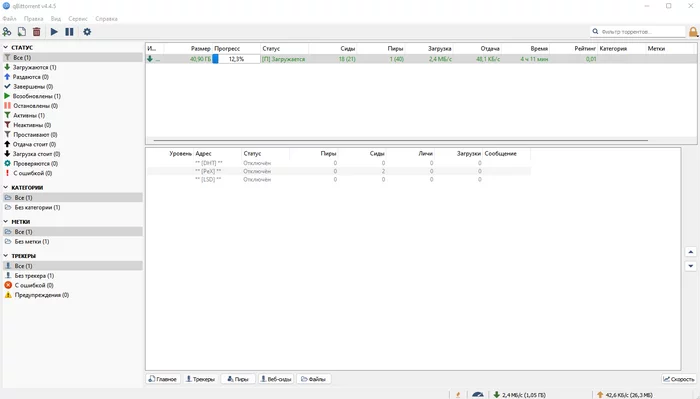Click the add torrent link icon

pyautogui.click(x=7, y=32)
